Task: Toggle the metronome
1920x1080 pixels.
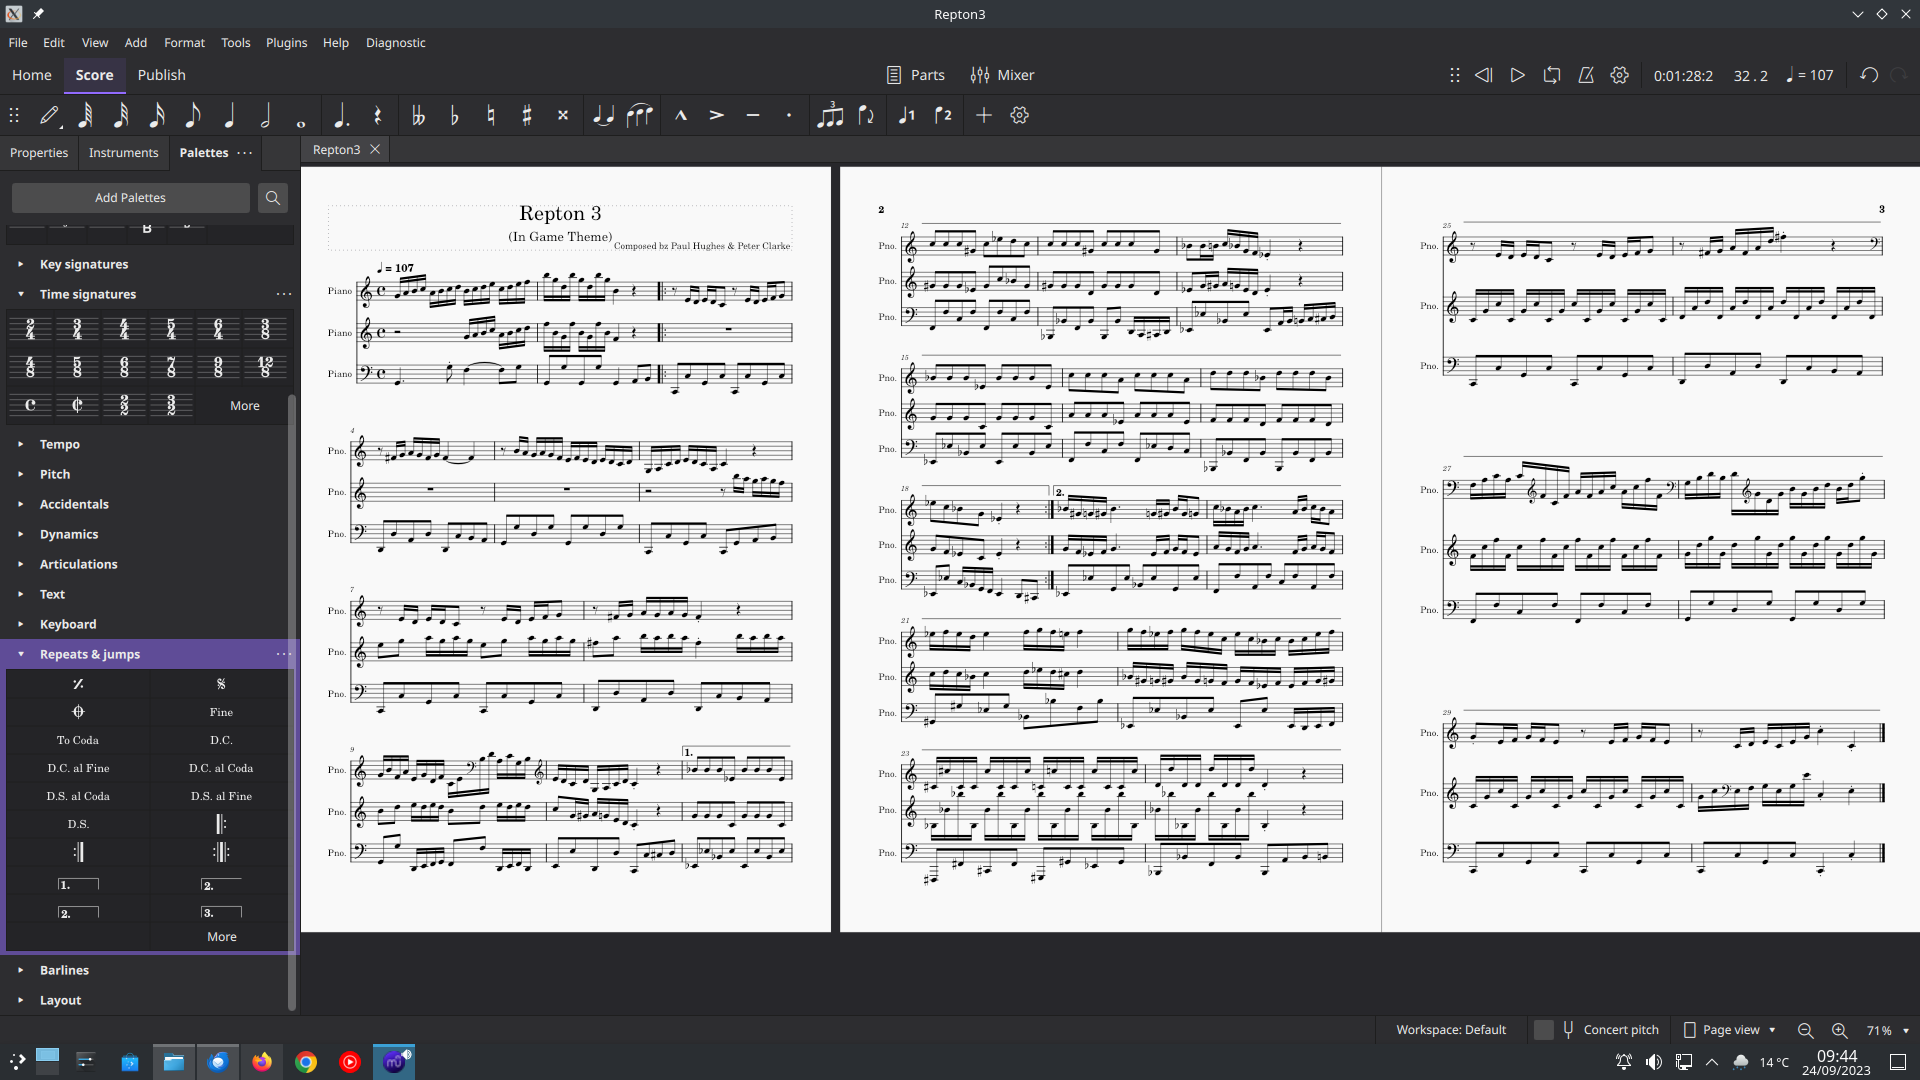Action: (1585, 75)
